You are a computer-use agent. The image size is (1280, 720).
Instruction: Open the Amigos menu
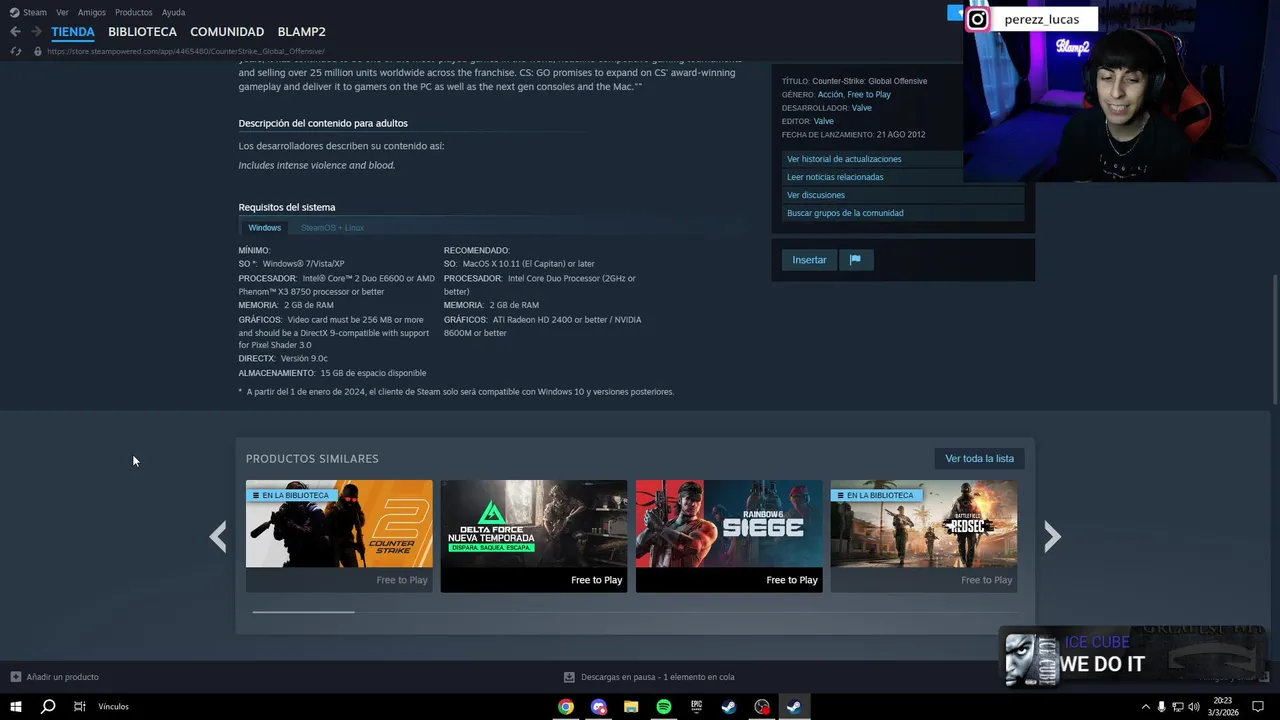click(92, 13)
